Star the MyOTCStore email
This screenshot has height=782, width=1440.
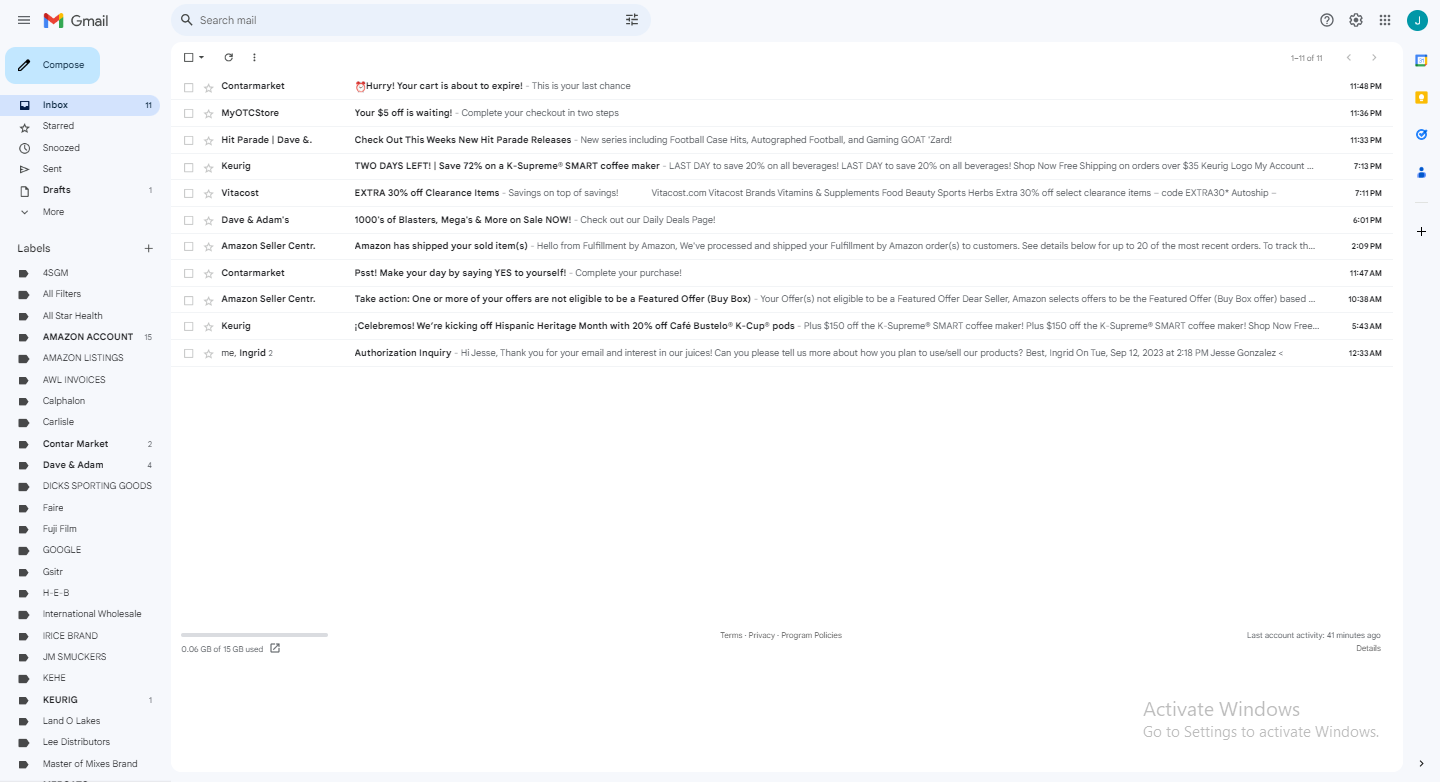[208, 114]
